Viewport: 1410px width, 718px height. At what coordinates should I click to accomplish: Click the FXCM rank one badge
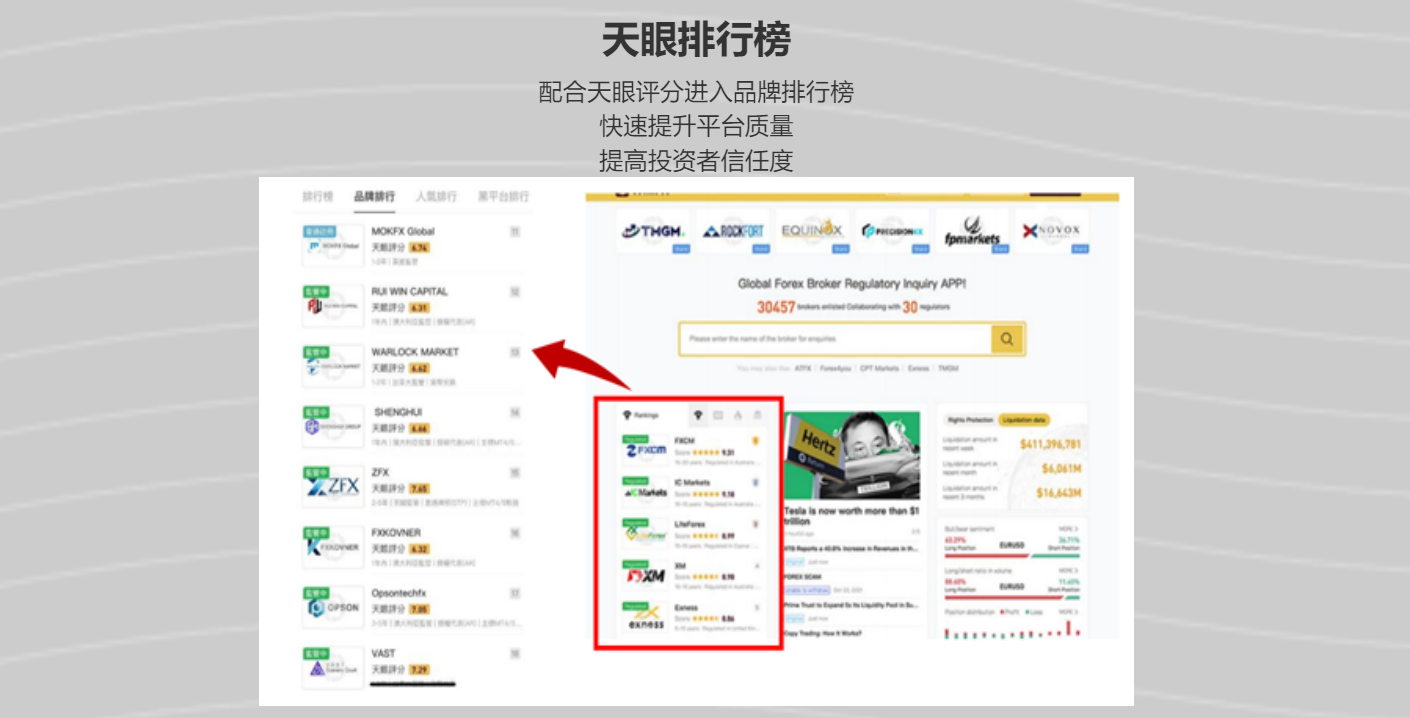coord(755,440)
